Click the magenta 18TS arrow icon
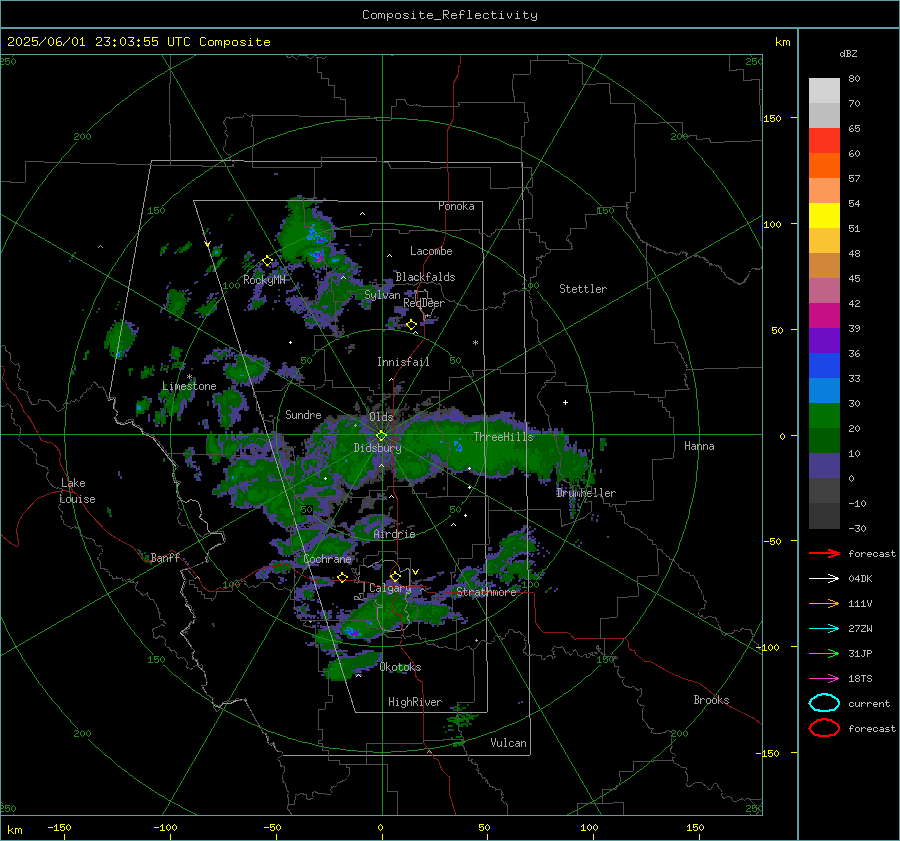 pyautogui.click(x=824, y=679)
